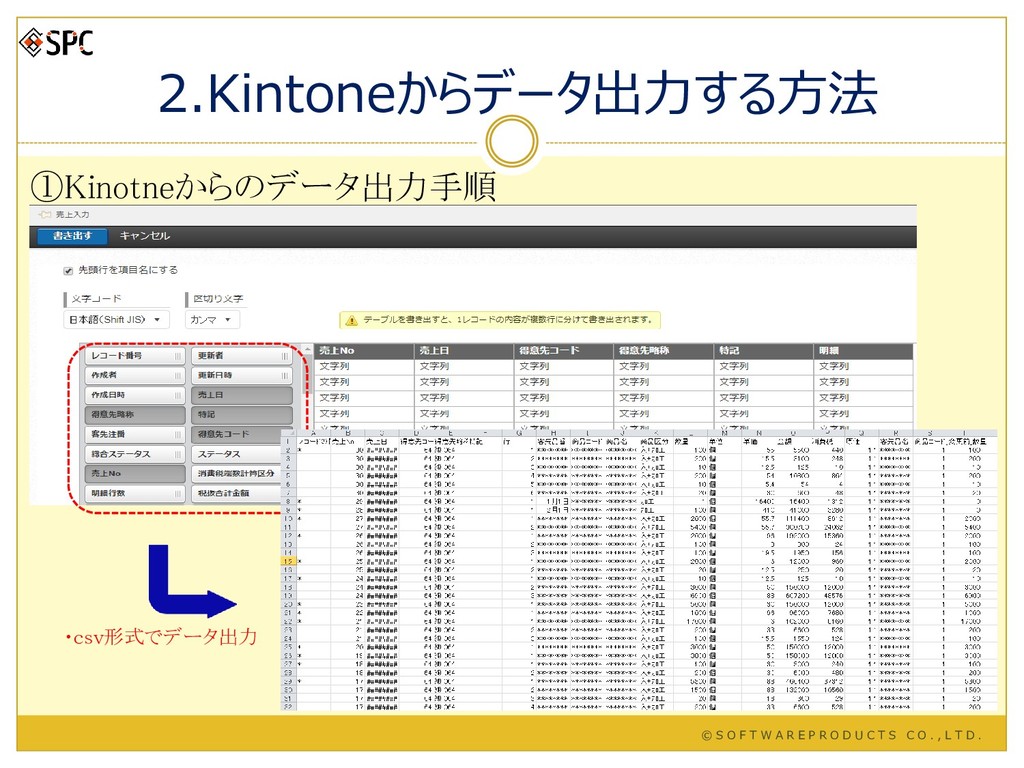The height and width of the screenshot is (768, 1024).
Task: Select the greyed 特記 field chip
Action: point(242,415)
